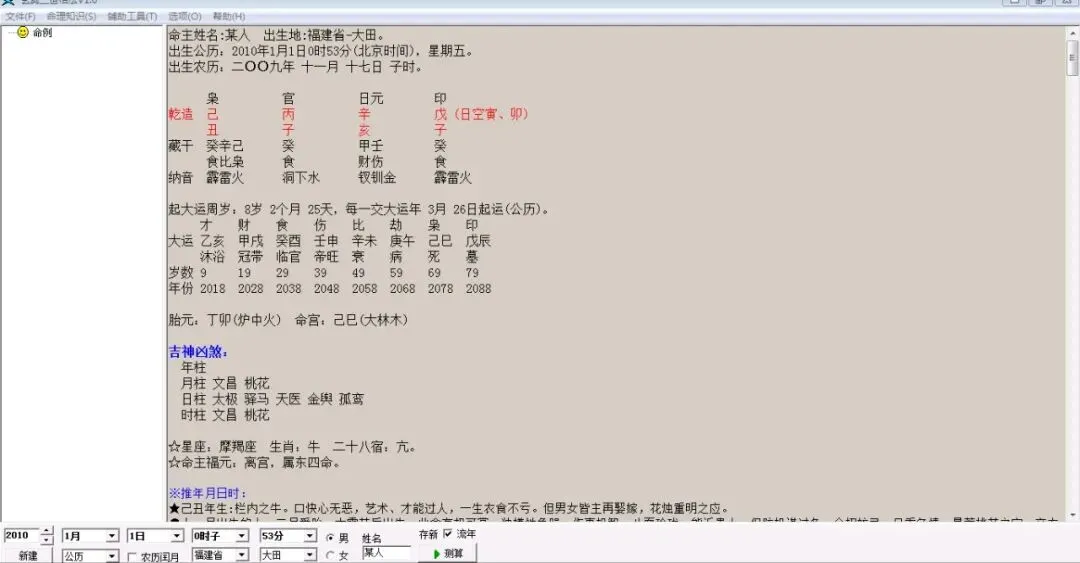Click the 钗钏金 text in the 纳音 row
Viewport: 1080px width, 563px height.
[377, 178]
